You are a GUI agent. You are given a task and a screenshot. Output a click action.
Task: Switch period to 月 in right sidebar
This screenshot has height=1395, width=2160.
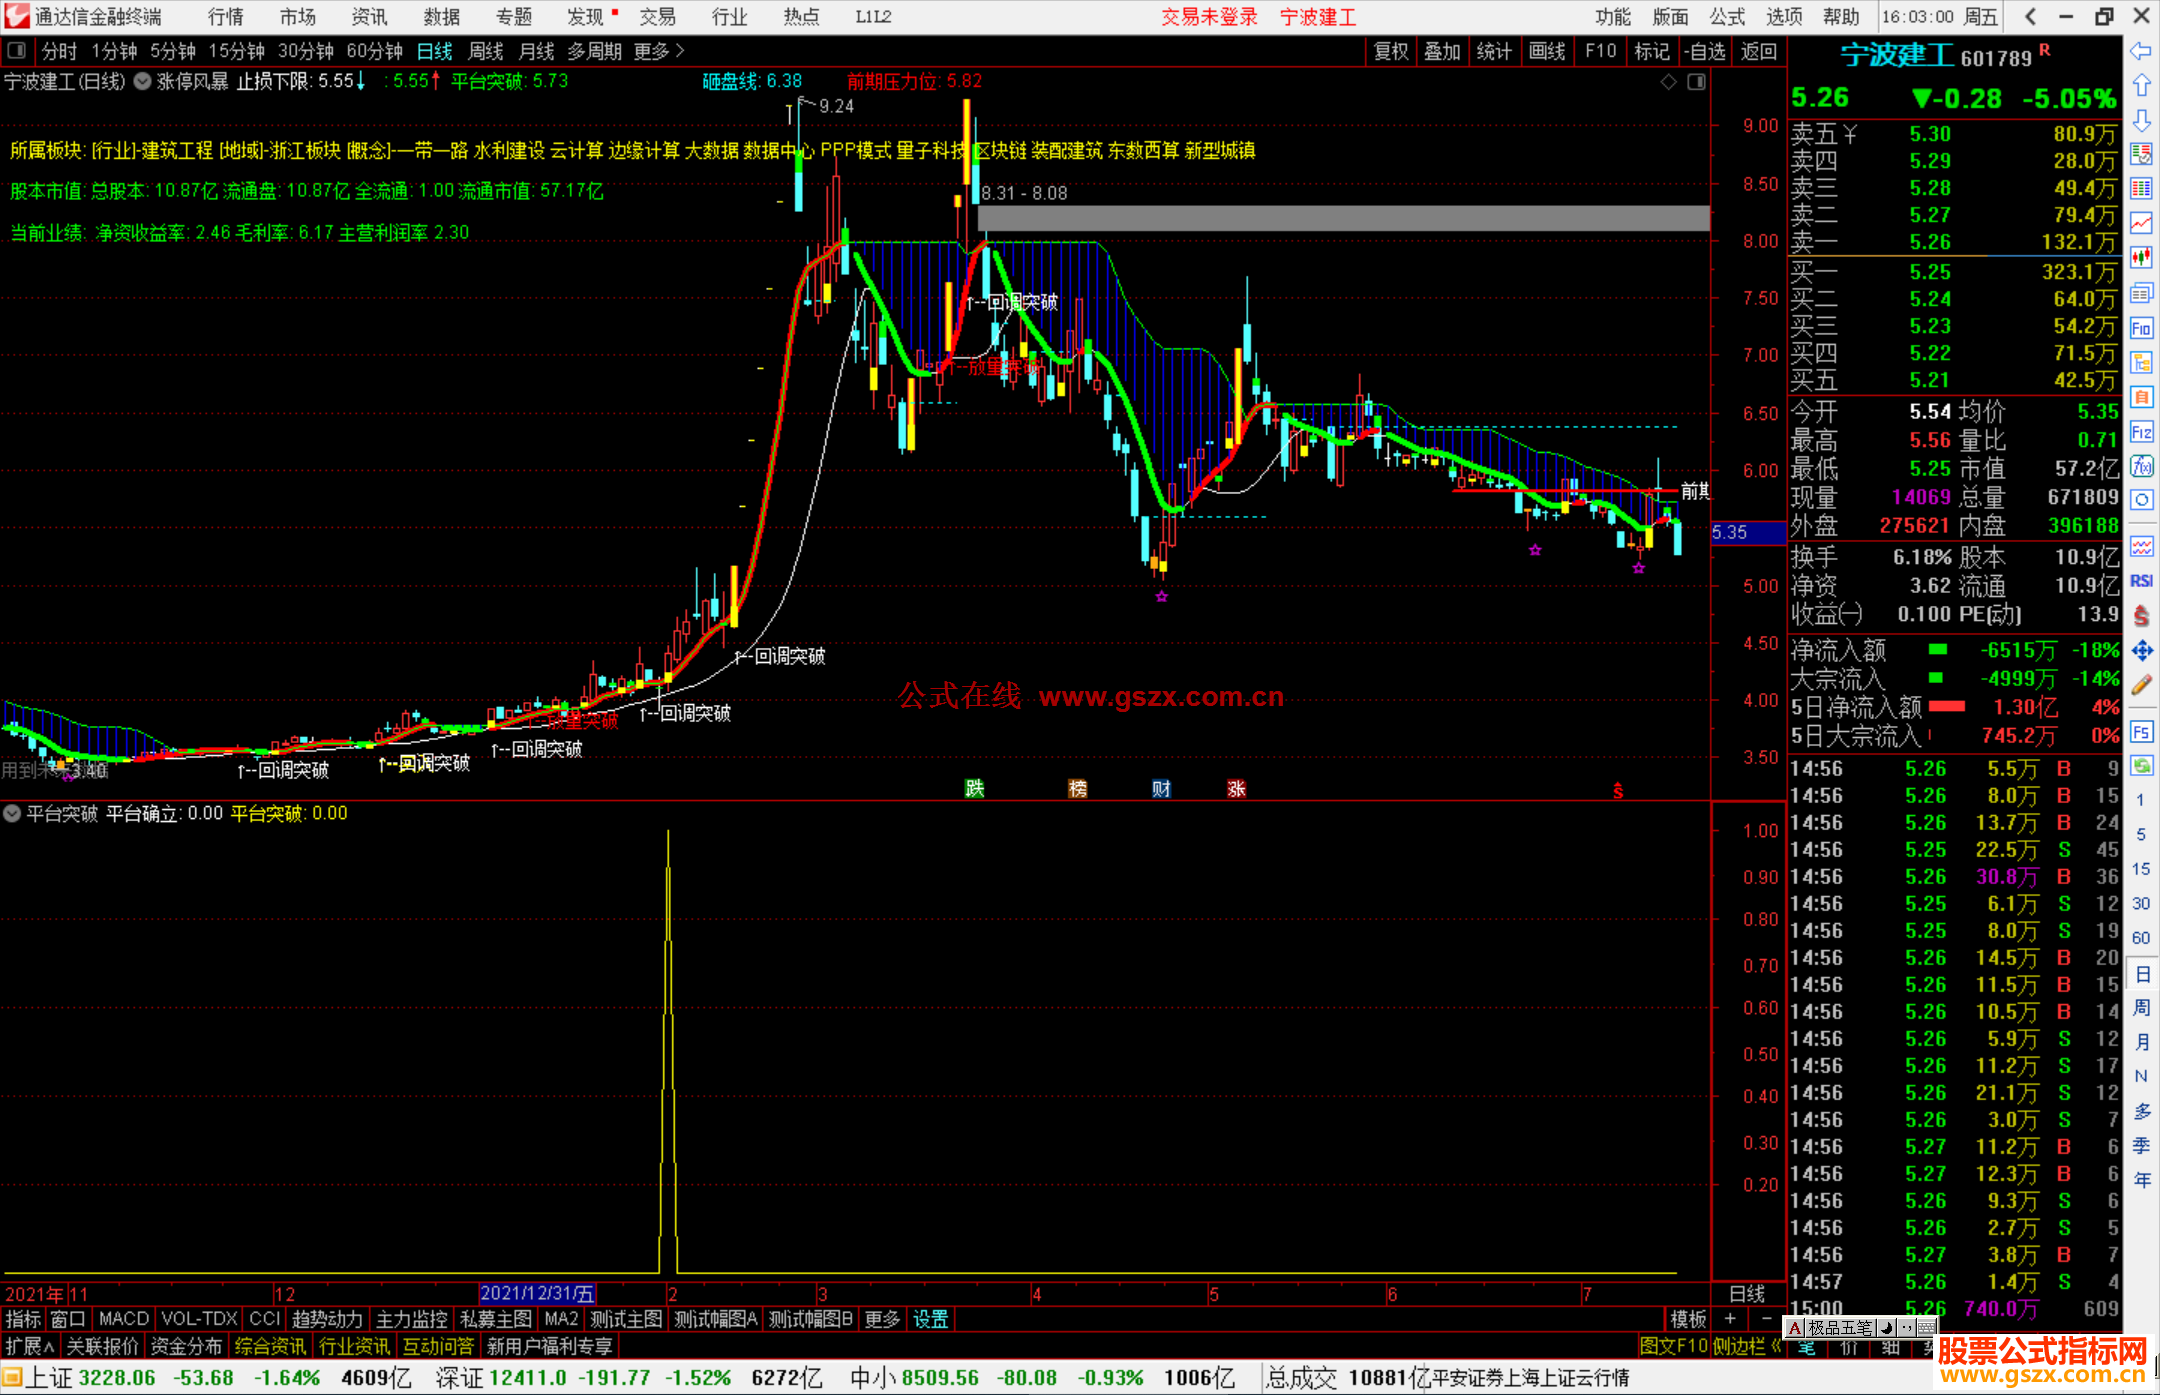[x=2141, y=1042]
